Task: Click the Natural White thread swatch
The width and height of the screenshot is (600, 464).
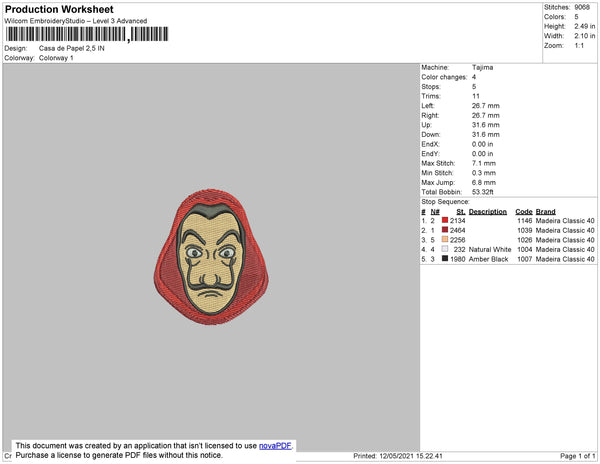Action: pos(445,249)
